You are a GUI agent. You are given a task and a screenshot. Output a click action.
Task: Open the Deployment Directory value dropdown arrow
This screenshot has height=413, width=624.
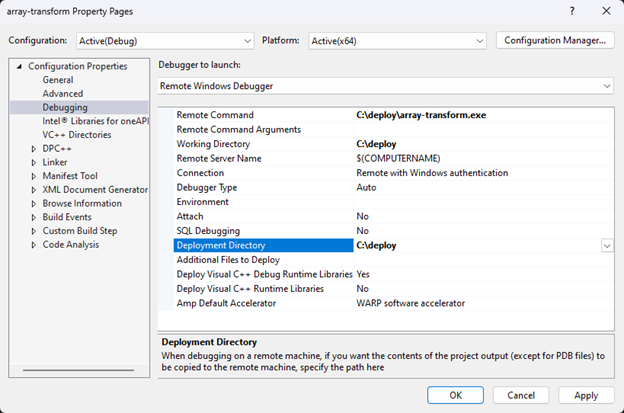pyautogui.click(x=607, y=245)
